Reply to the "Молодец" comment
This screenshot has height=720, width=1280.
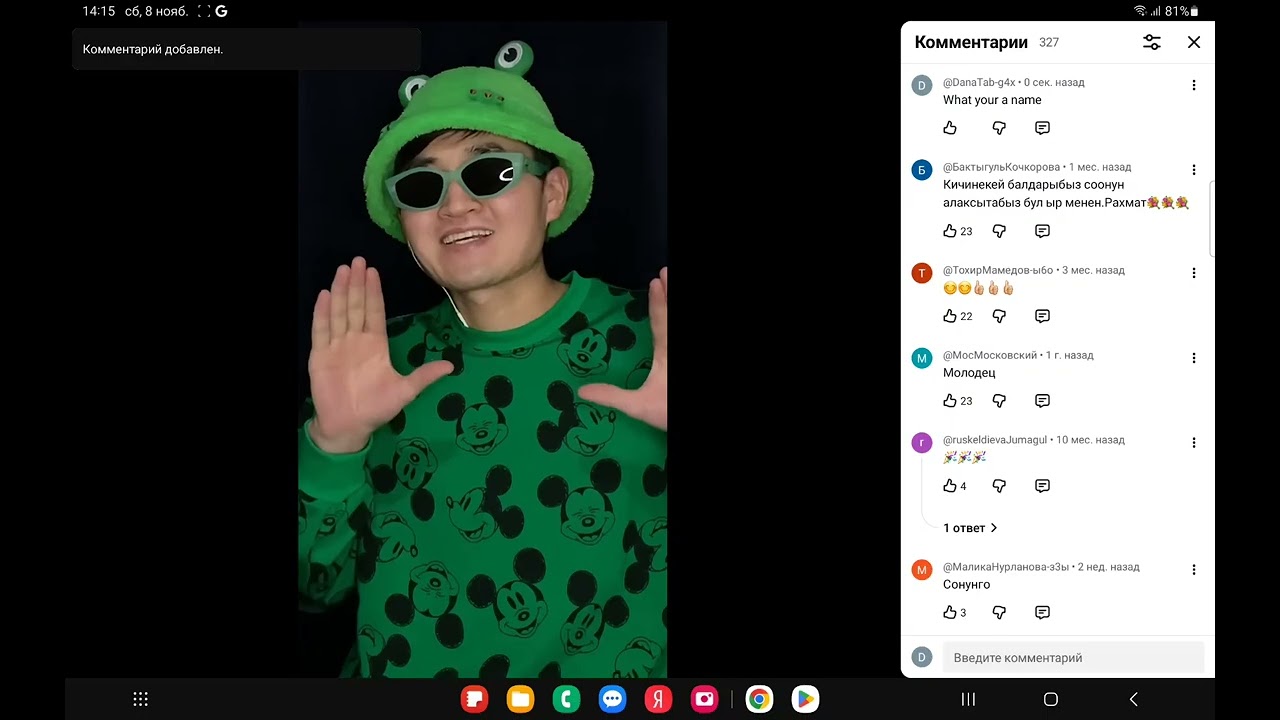pyautogui.click(x=1042, y=401)
